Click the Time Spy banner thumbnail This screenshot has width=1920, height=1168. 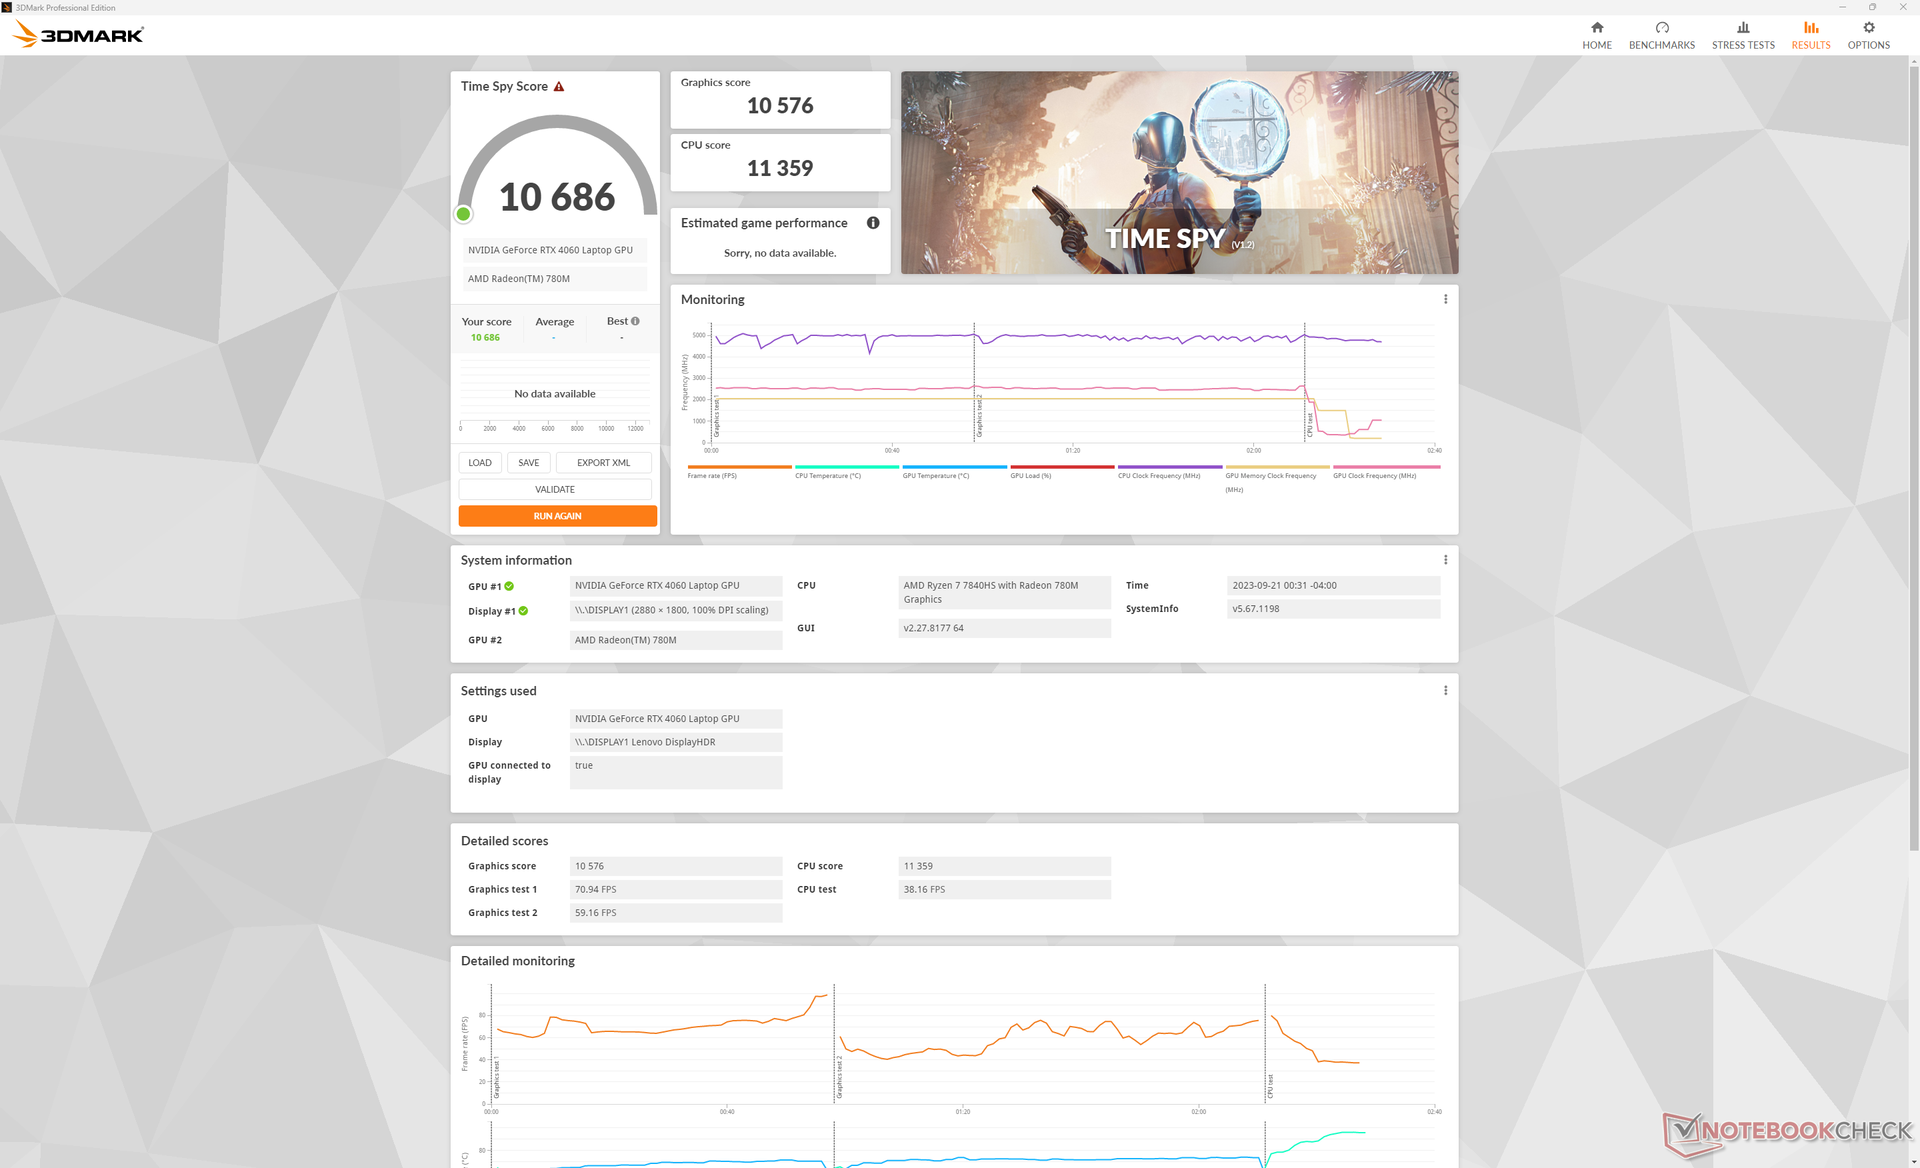(1179, 172)
